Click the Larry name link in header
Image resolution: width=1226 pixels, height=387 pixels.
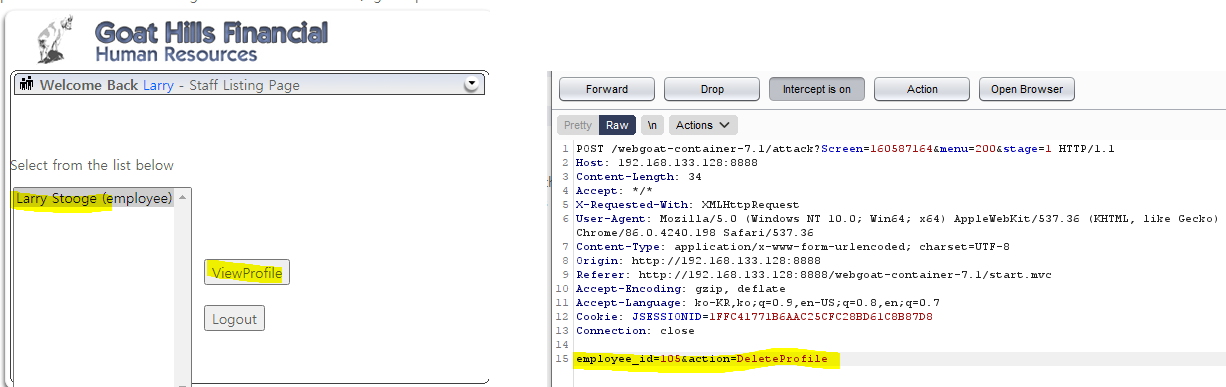(x=158, y=86)
